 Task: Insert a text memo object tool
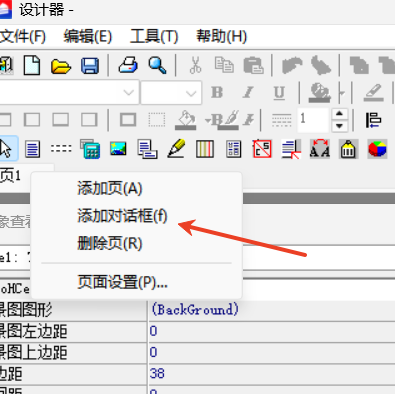tap(33, 149)
